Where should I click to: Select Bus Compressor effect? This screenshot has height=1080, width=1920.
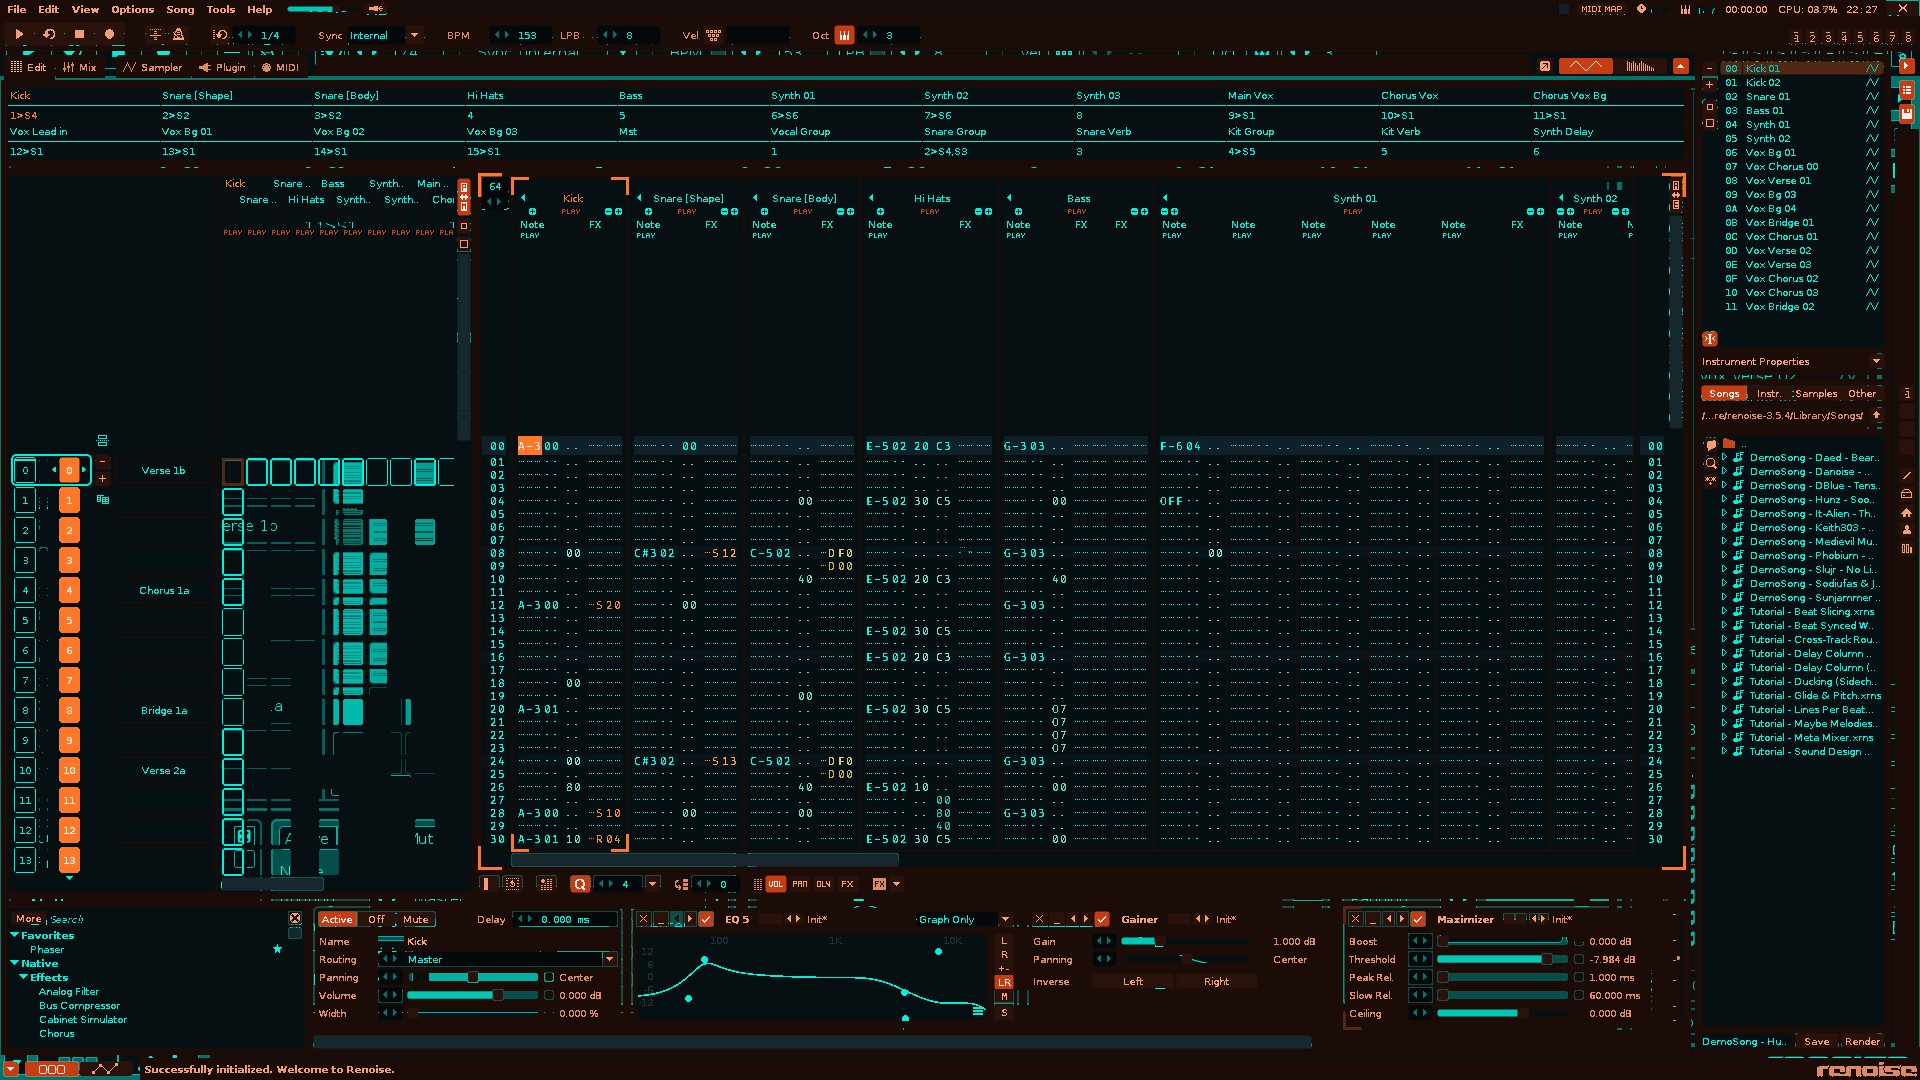point(79,1006)
